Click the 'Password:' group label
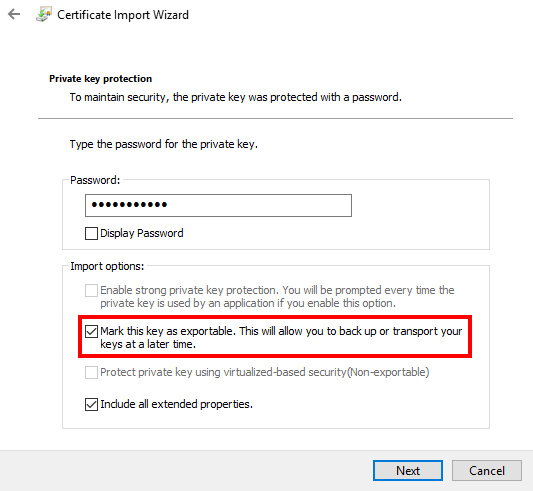The width and height of the screenshot is (533, 491). coord(95,180)
